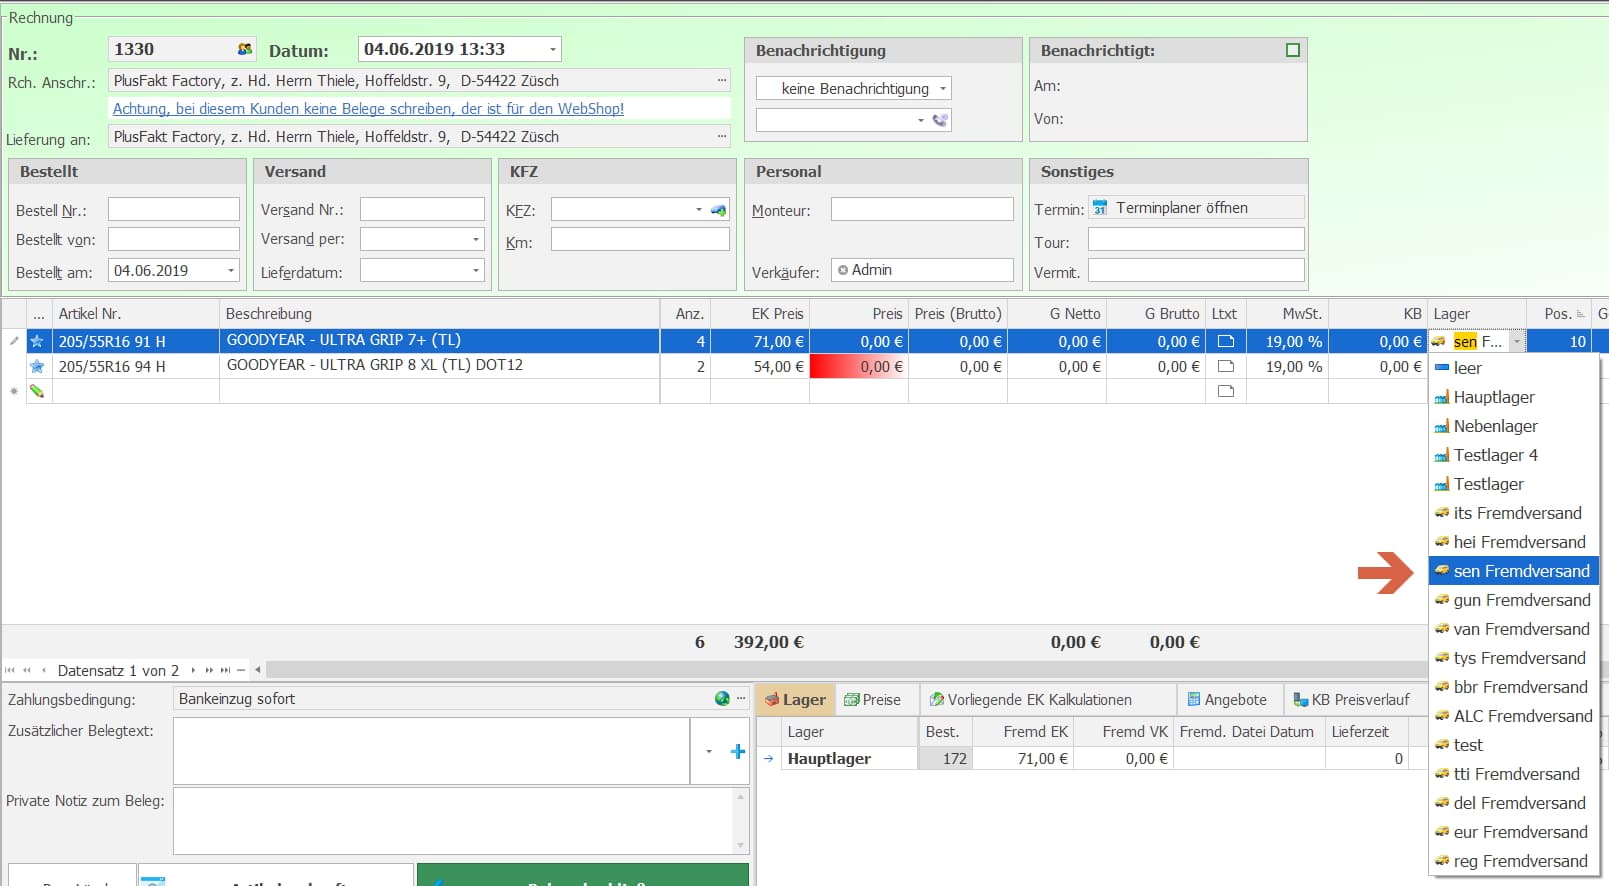Click the horizontal scrollbar below article grid
The image size is (1609, 886).
(x=845, y=670)
